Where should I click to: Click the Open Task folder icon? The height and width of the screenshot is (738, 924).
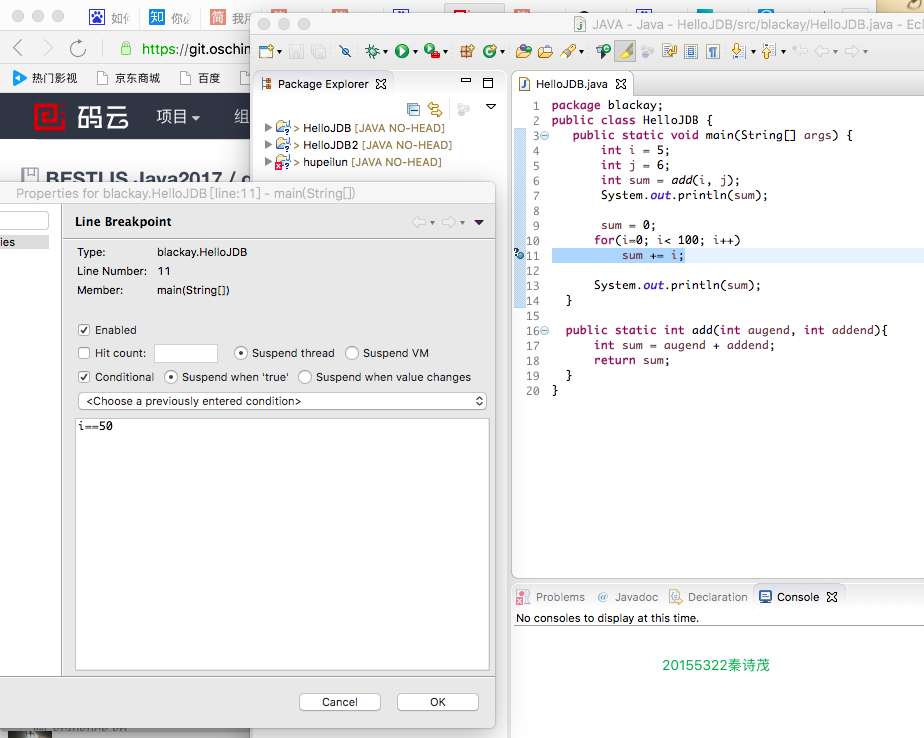tap(545, 51)
